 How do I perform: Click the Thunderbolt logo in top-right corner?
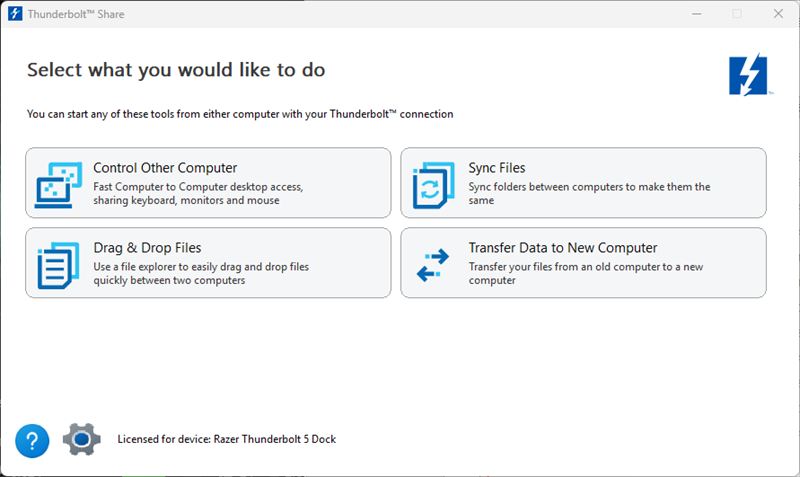[x=748, y=76]
